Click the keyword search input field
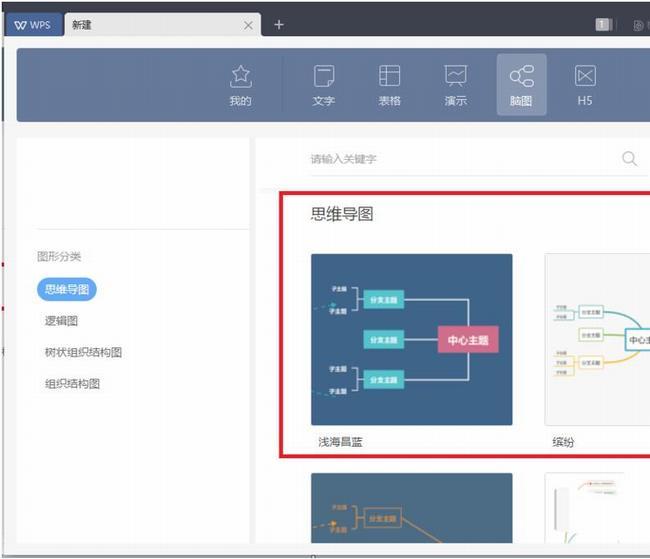 (x=464, y=159)
